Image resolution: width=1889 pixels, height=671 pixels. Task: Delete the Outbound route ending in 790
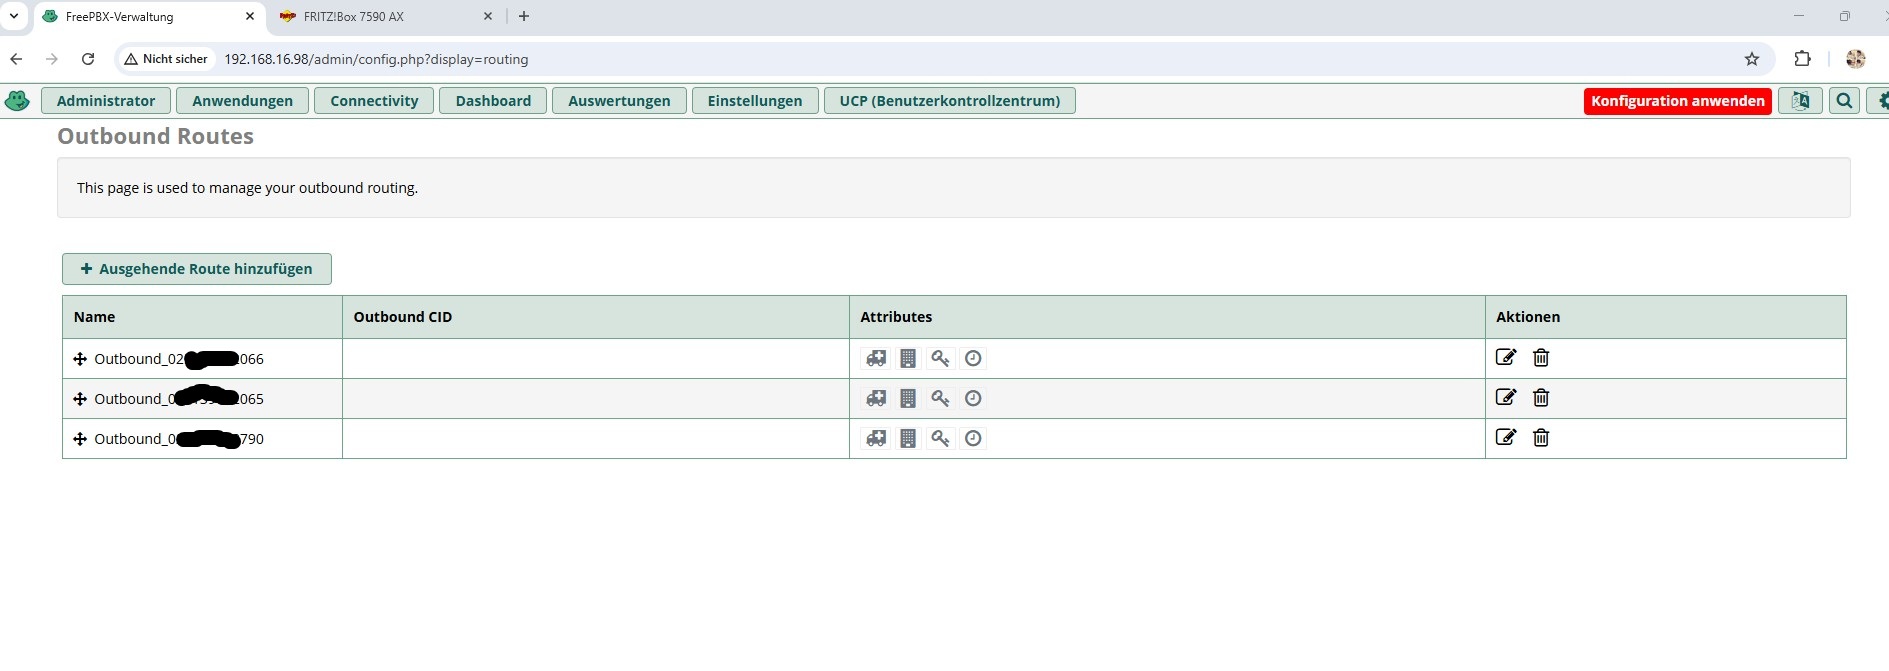1541,438
